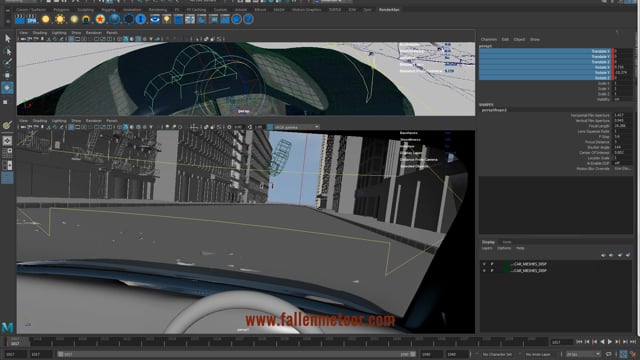Start IPR render from the shelf icon
Screen dimensions: 640x360
coord(32,19)
